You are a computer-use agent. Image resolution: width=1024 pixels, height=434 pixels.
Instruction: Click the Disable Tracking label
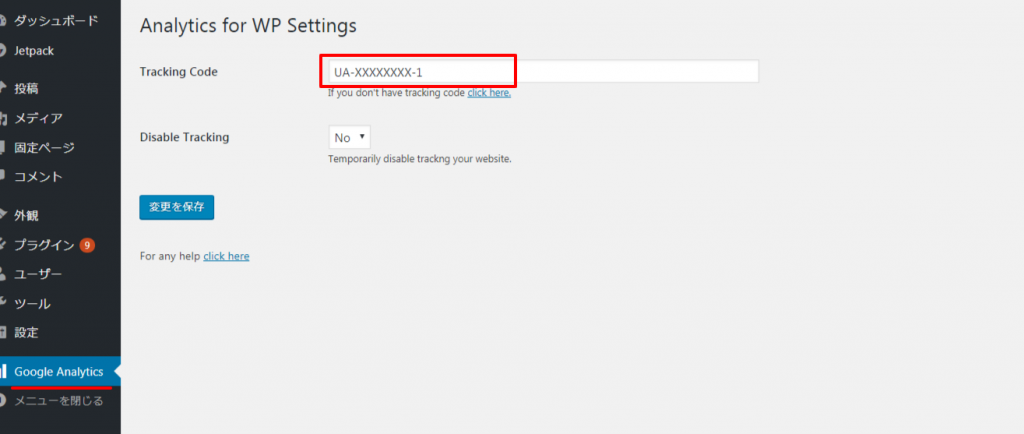(x=184, y=138)
